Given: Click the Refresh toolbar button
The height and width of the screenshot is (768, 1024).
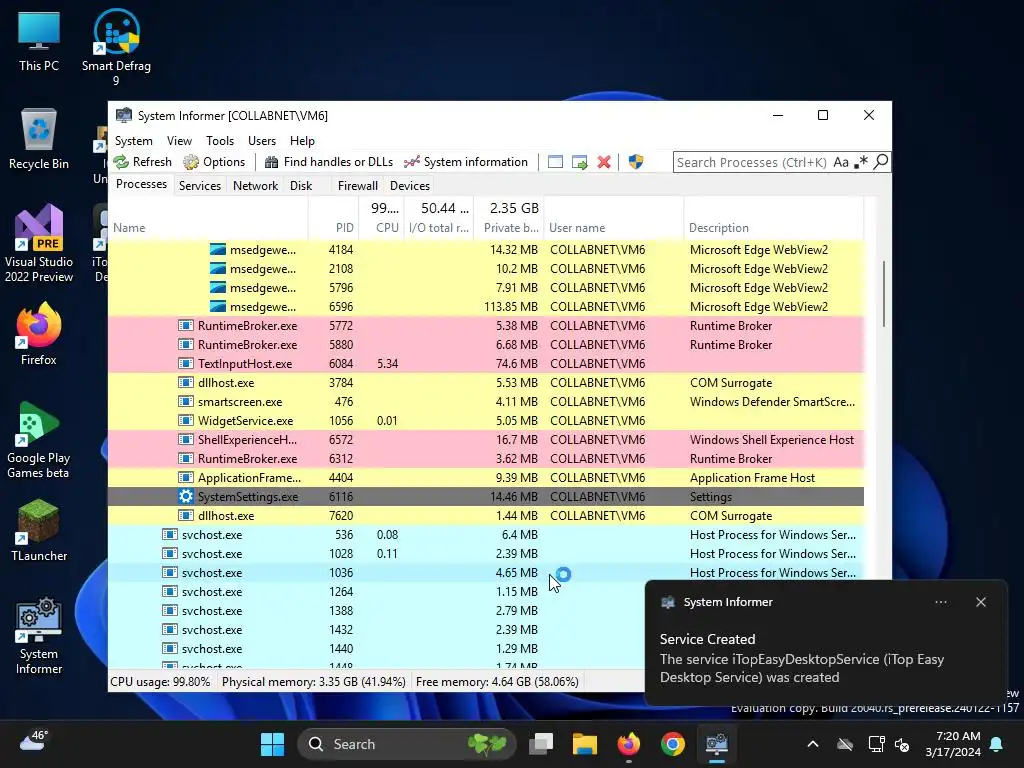Looking at the screenshot, I should coord(142,162).
